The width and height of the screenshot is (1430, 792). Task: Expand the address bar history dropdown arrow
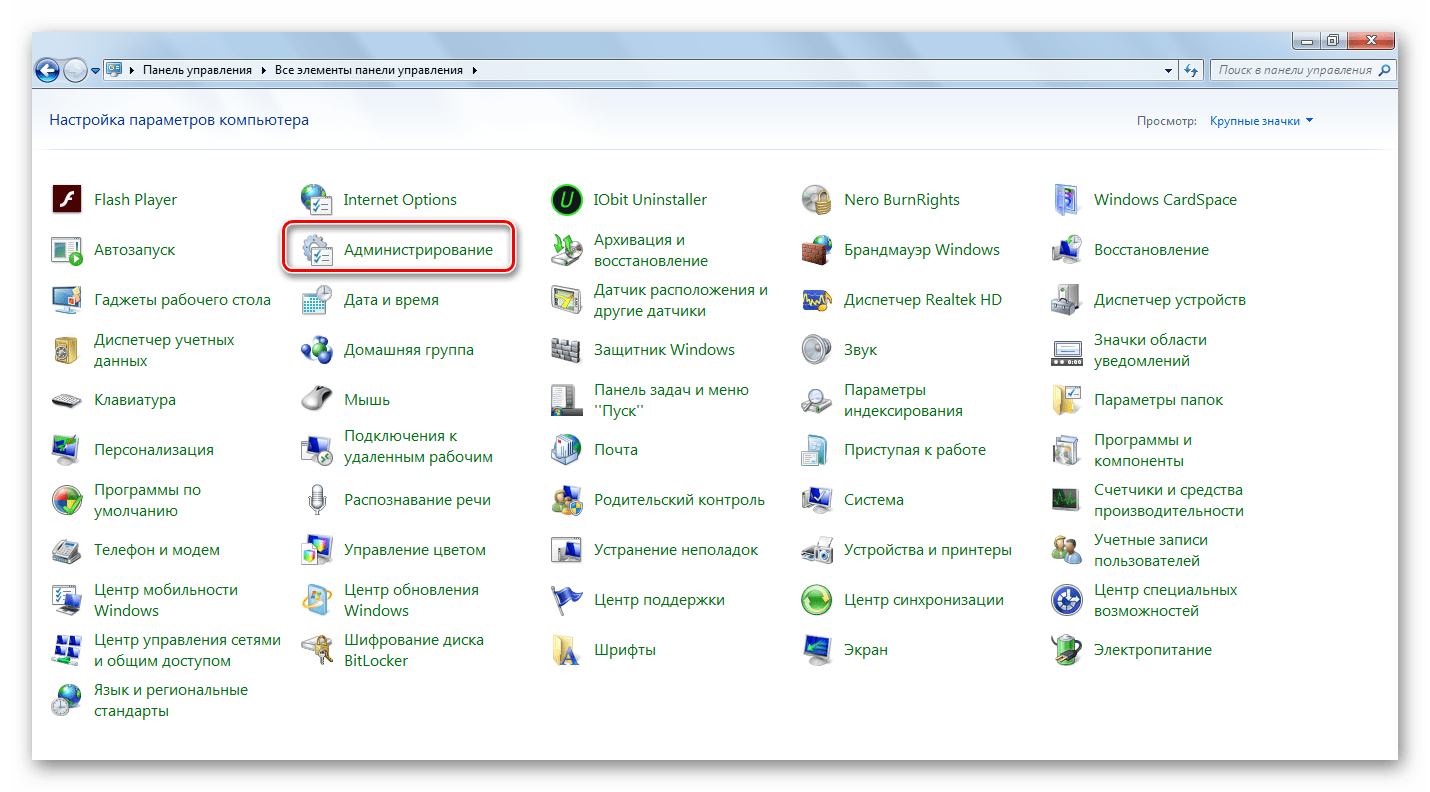tap(1168, 71)
